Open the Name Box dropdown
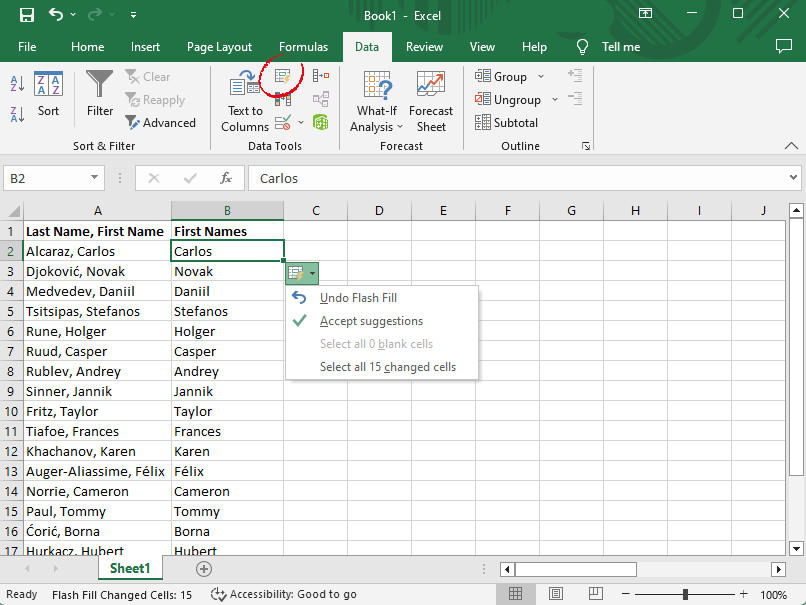 94,178
